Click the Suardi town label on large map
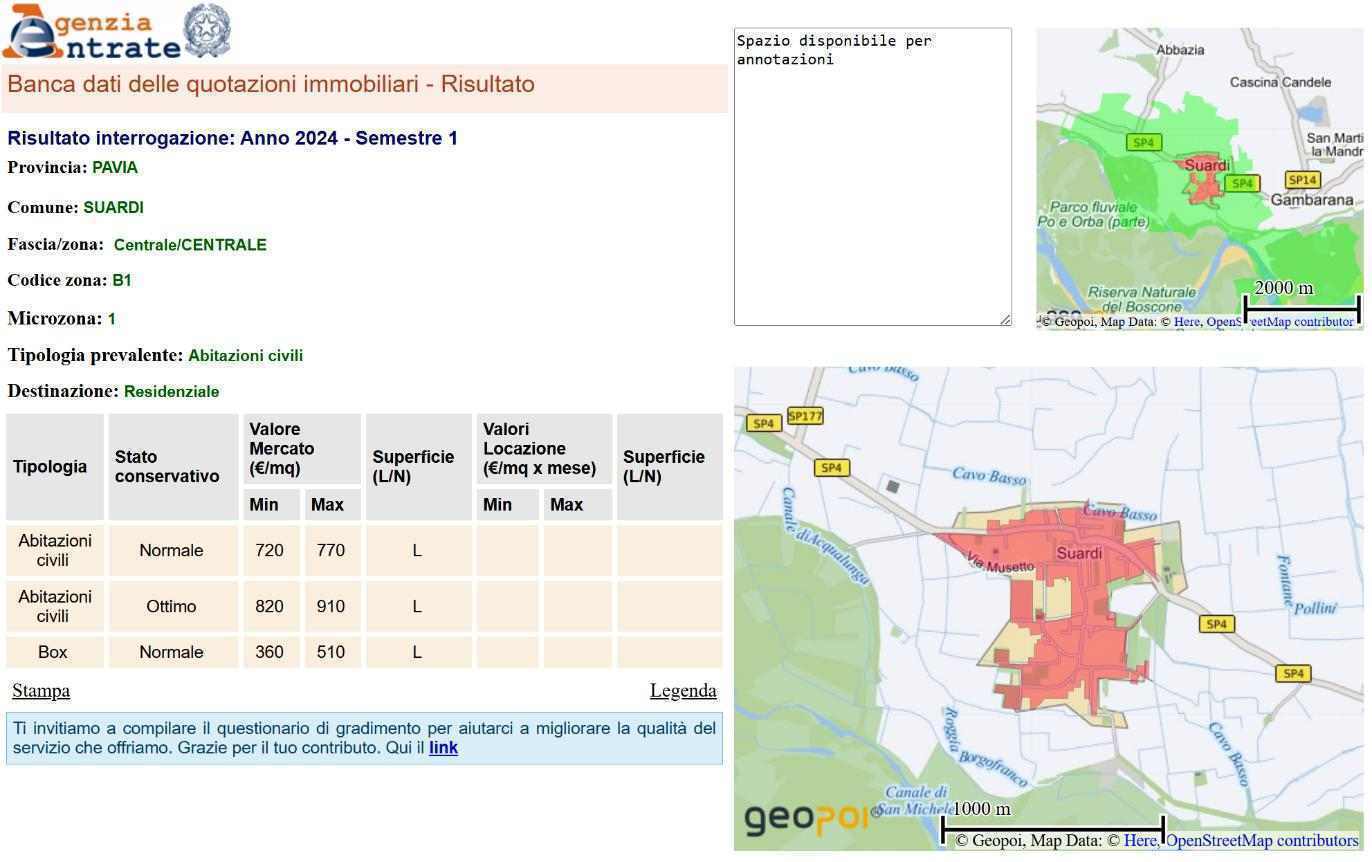Screen dimensions: 1372x862 point(1079,553)
